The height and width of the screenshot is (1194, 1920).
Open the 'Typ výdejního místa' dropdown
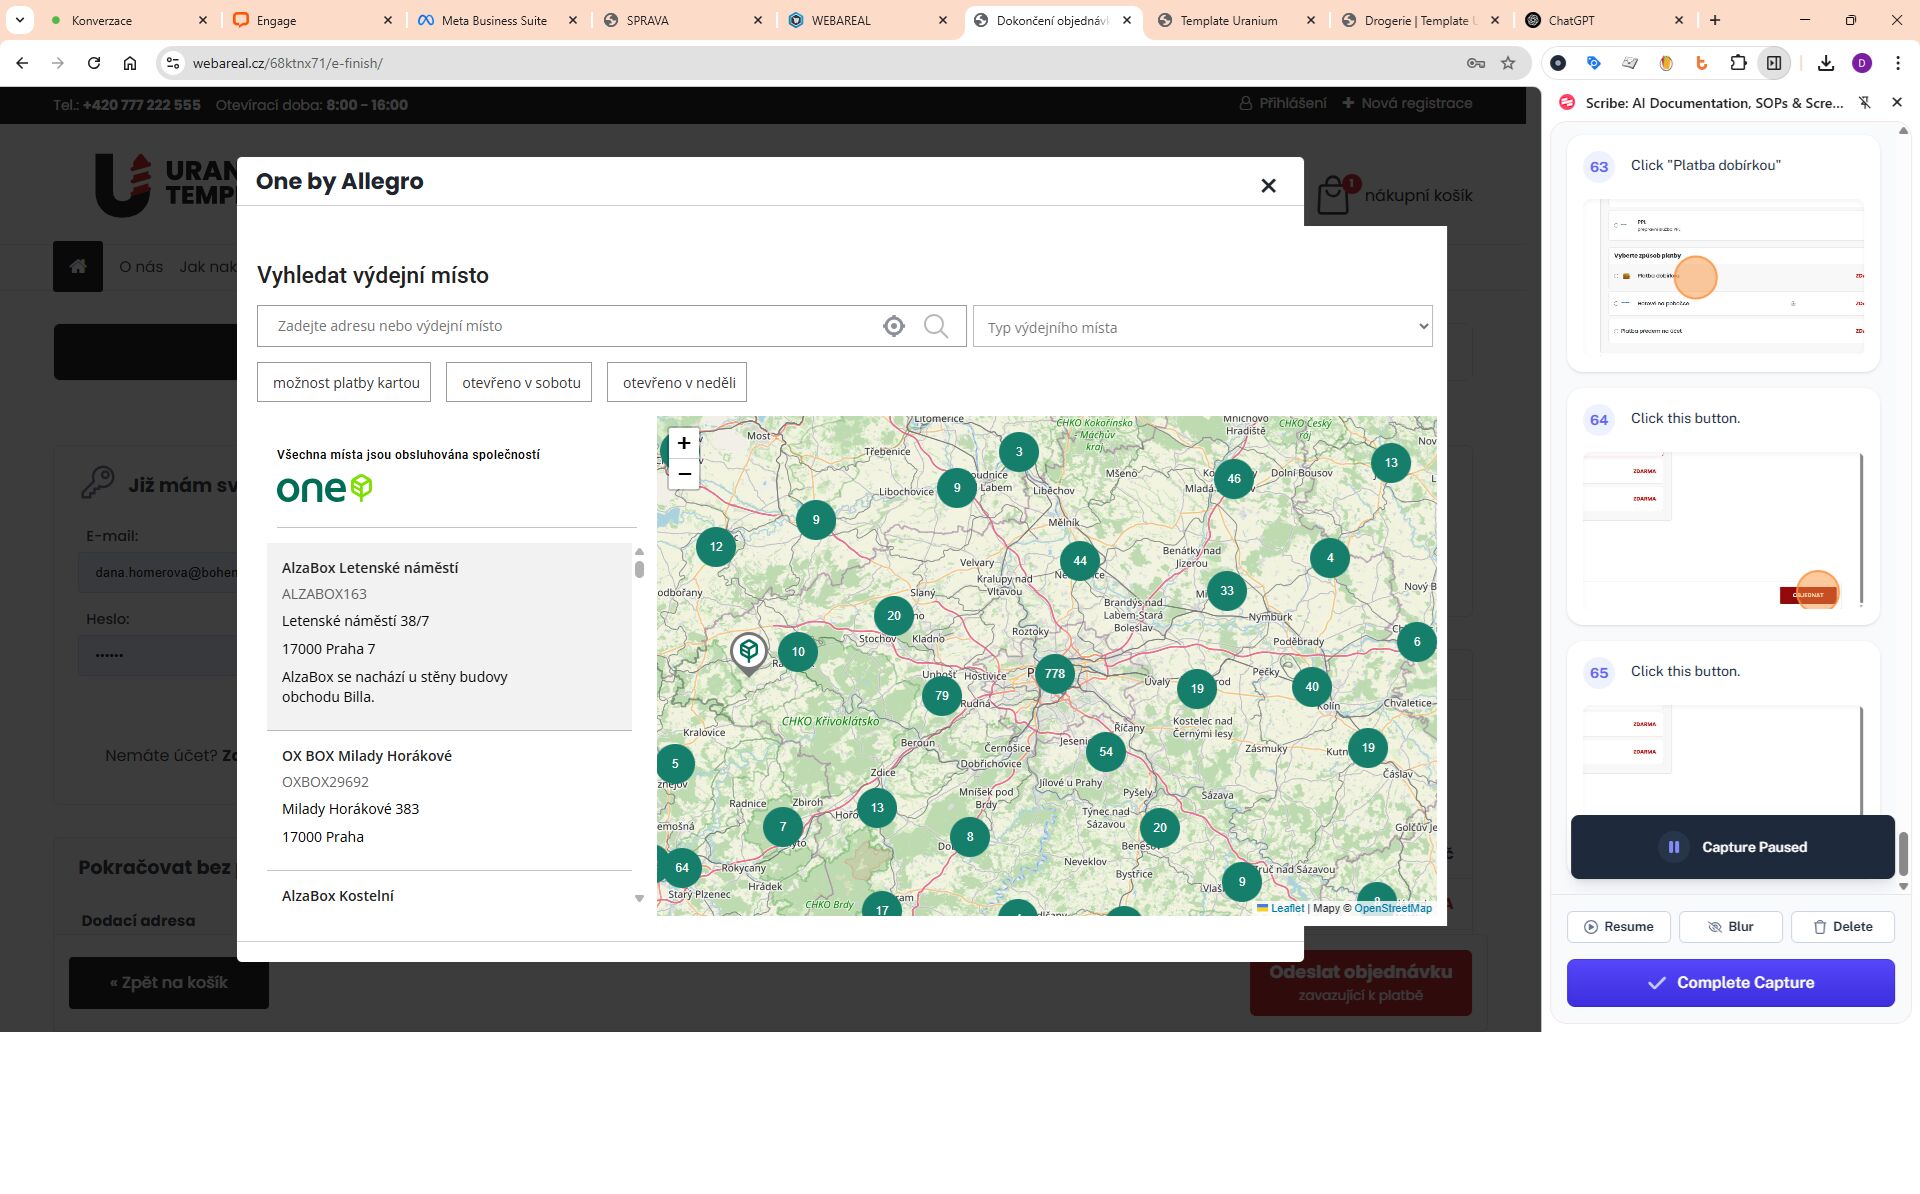1202,327
